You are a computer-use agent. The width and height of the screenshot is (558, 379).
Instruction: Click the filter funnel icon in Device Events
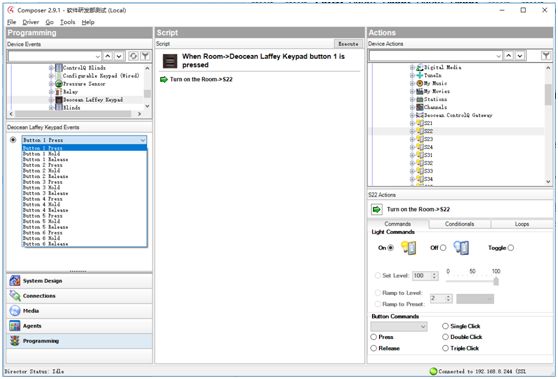coord(145,56)
